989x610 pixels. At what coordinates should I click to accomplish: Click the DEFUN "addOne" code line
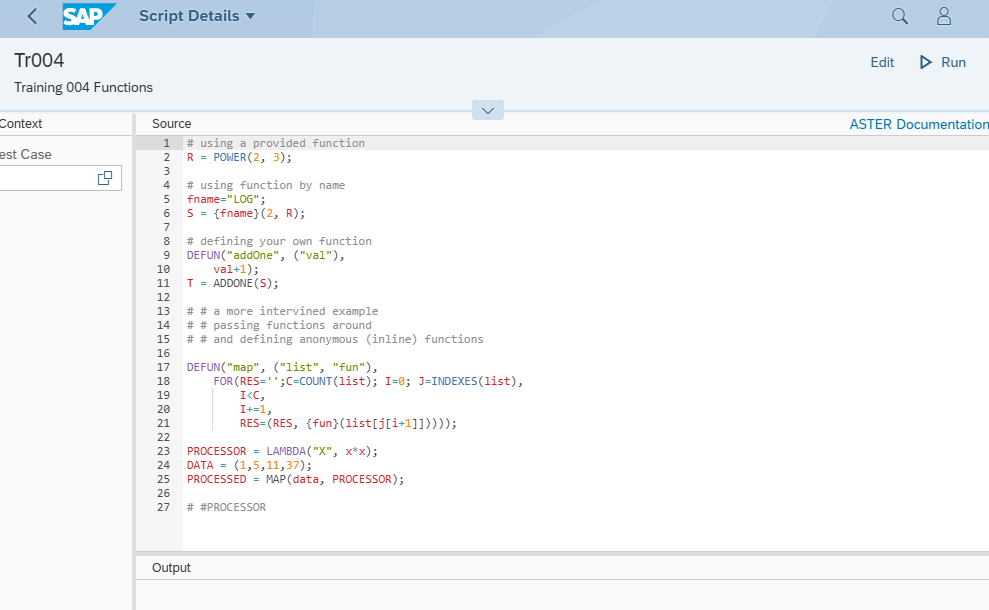point(266,255)
